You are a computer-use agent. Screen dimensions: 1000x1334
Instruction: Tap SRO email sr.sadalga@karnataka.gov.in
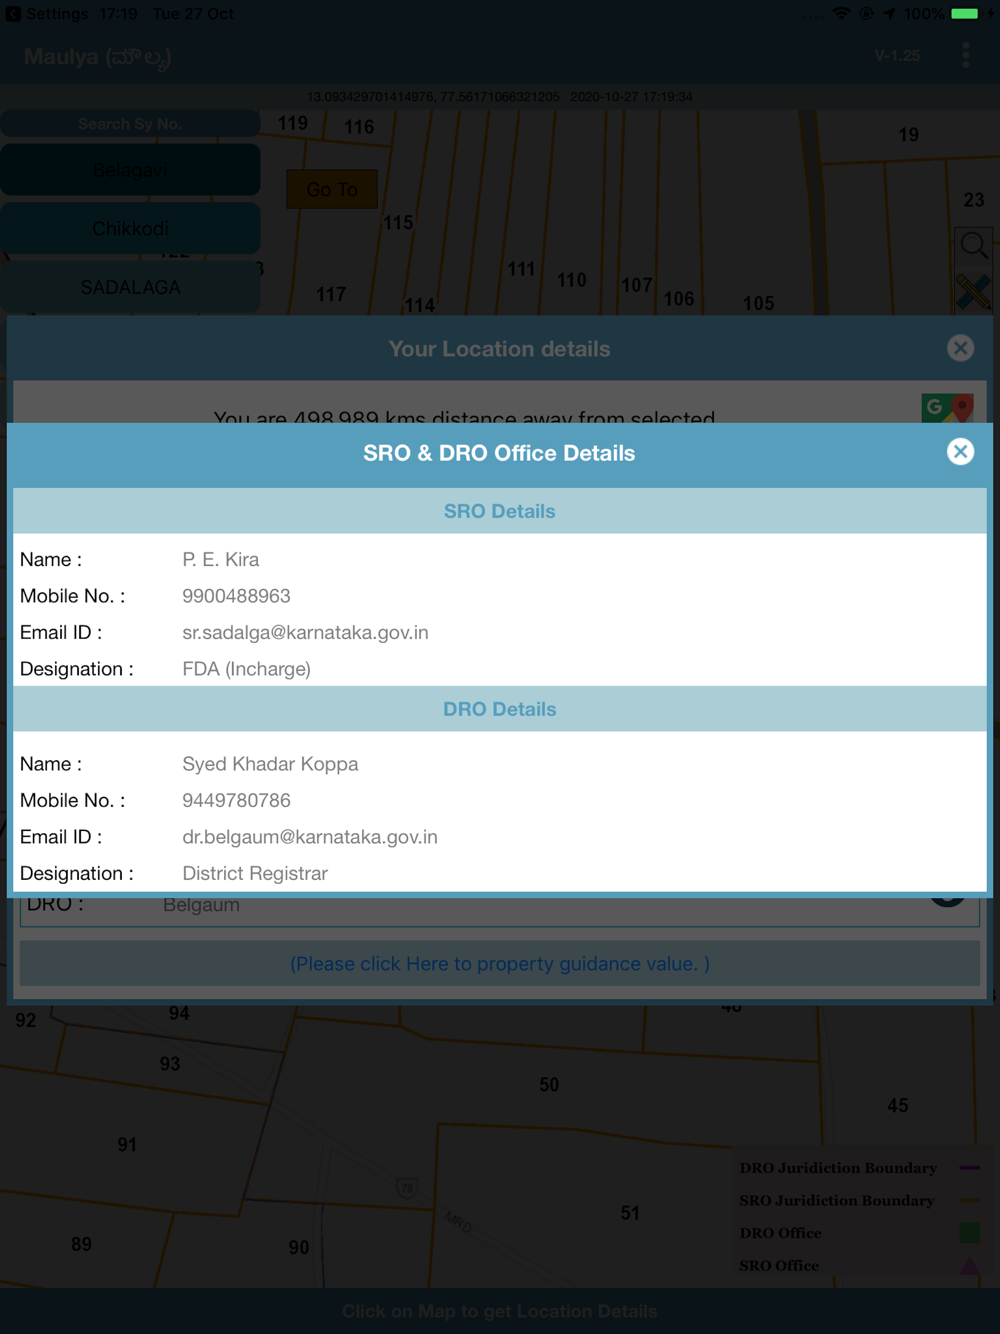305,632
